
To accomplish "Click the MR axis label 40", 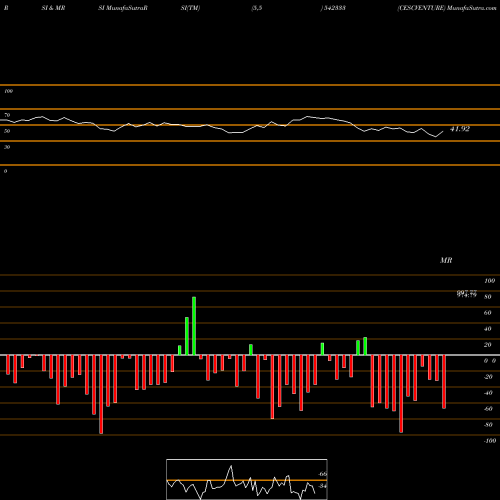I will pyautogui.click(x=488, y=329).
